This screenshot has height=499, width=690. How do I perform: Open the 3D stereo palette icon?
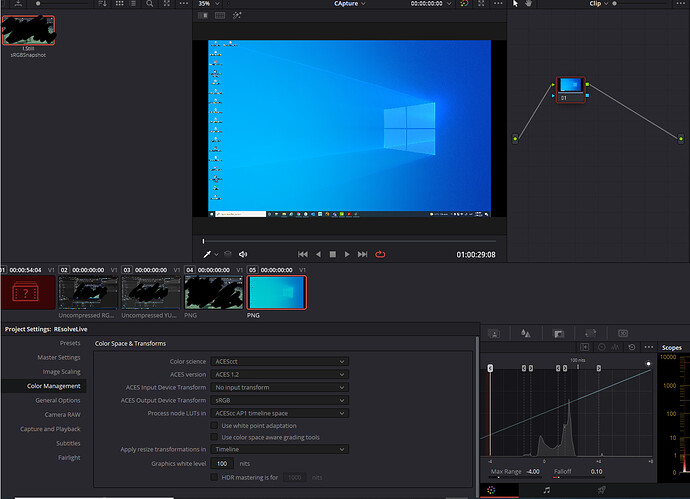tap(623, 334)
